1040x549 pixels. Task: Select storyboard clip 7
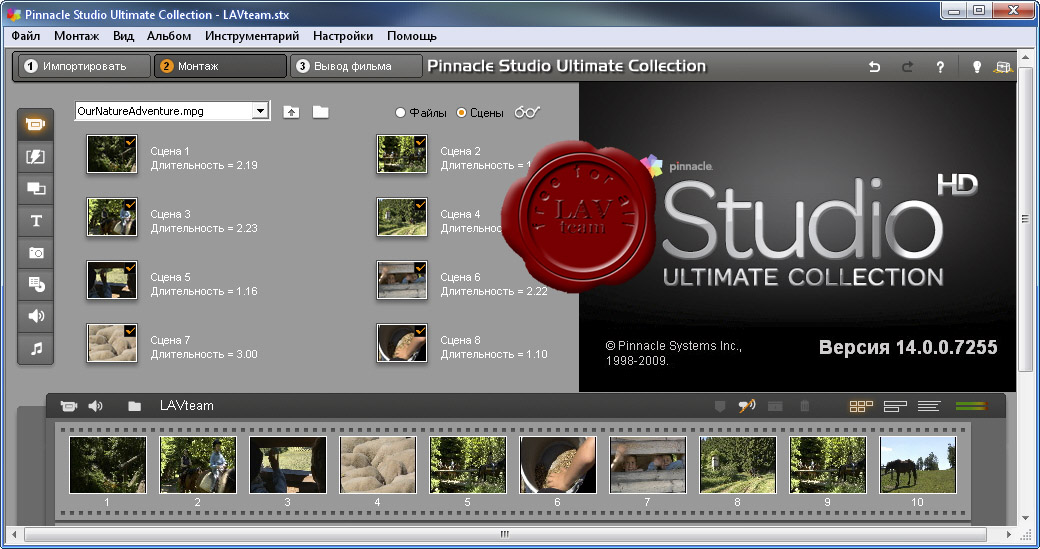click(648, 465)
